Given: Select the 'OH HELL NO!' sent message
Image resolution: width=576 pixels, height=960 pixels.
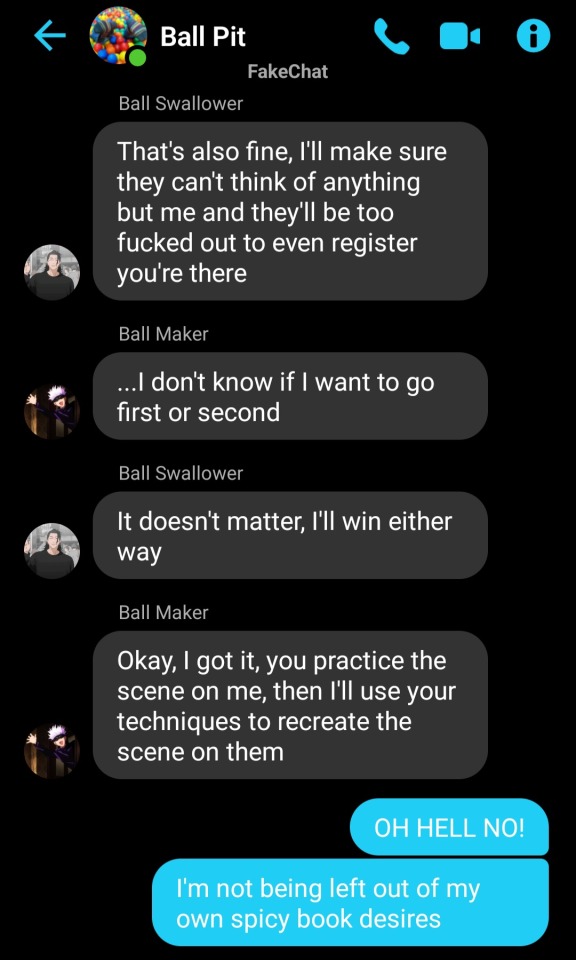Looking at the screenshot, I should (449, 827).
